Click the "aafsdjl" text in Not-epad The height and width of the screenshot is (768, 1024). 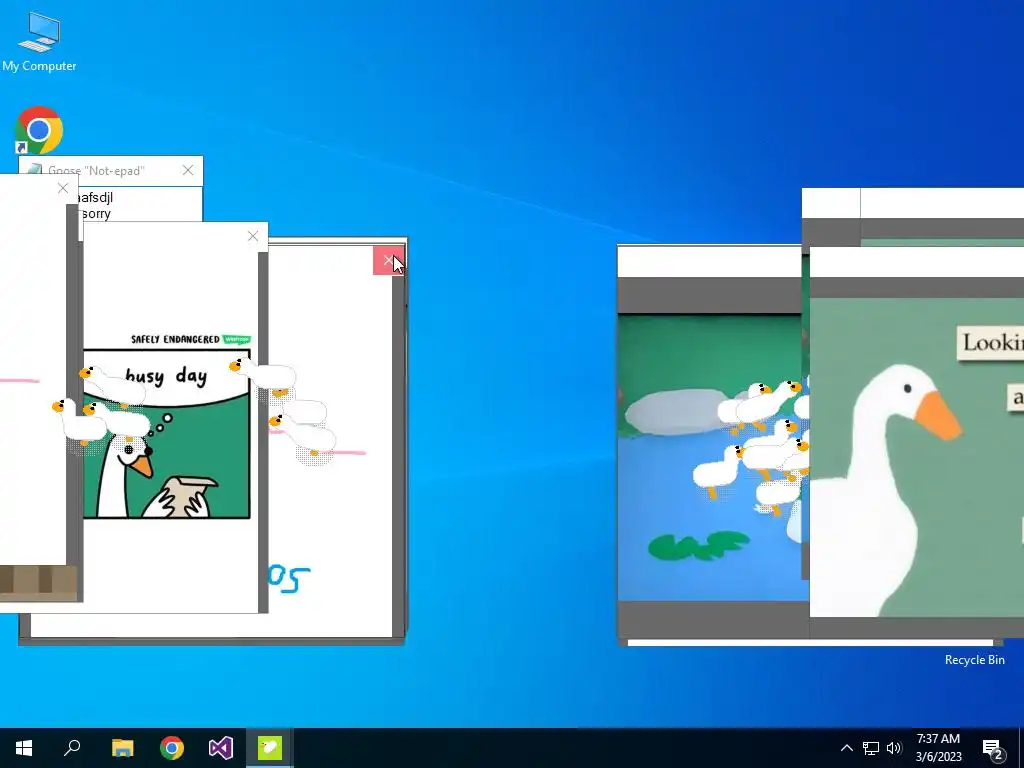click(x=94, y=197)
